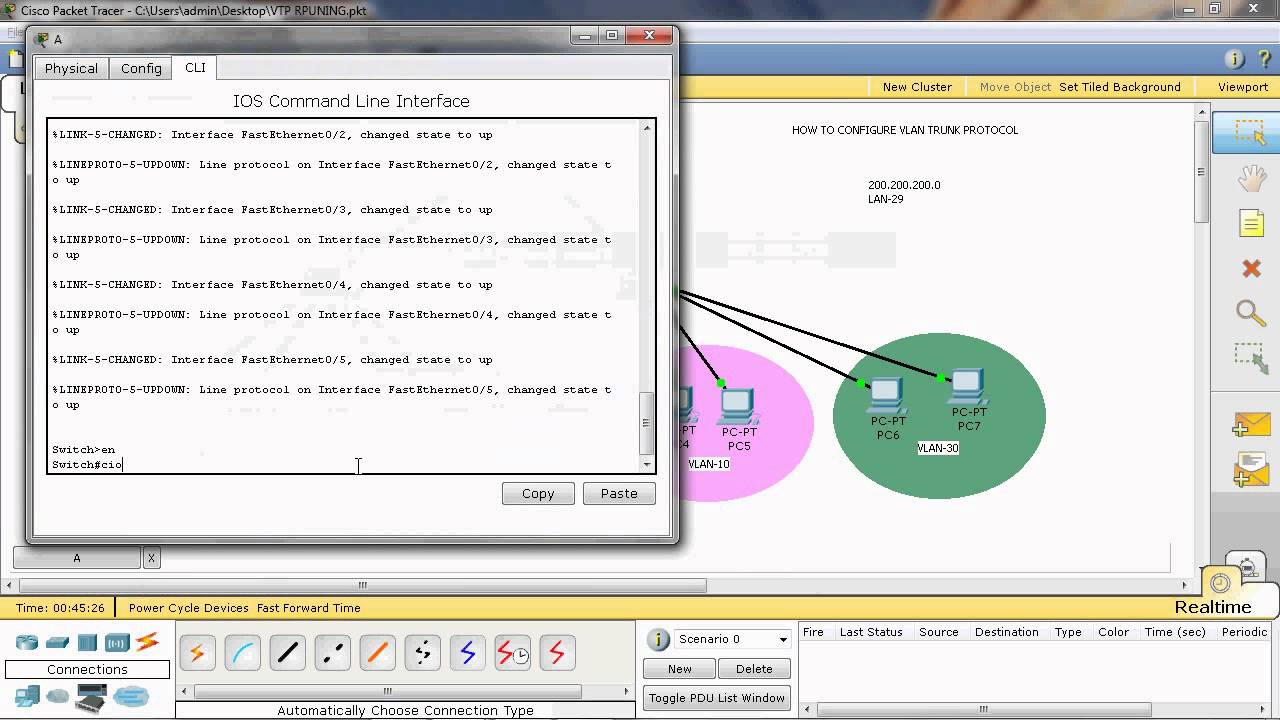Pick the Console cable connection
1280x720 pixels.
[x=242, y=654]
